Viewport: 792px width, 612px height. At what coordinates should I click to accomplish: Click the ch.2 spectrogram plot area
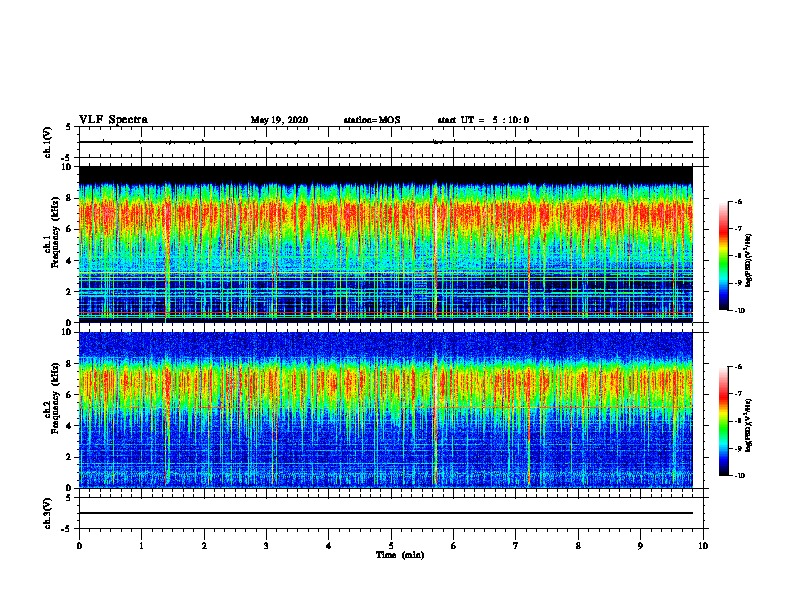coord(385,410)
